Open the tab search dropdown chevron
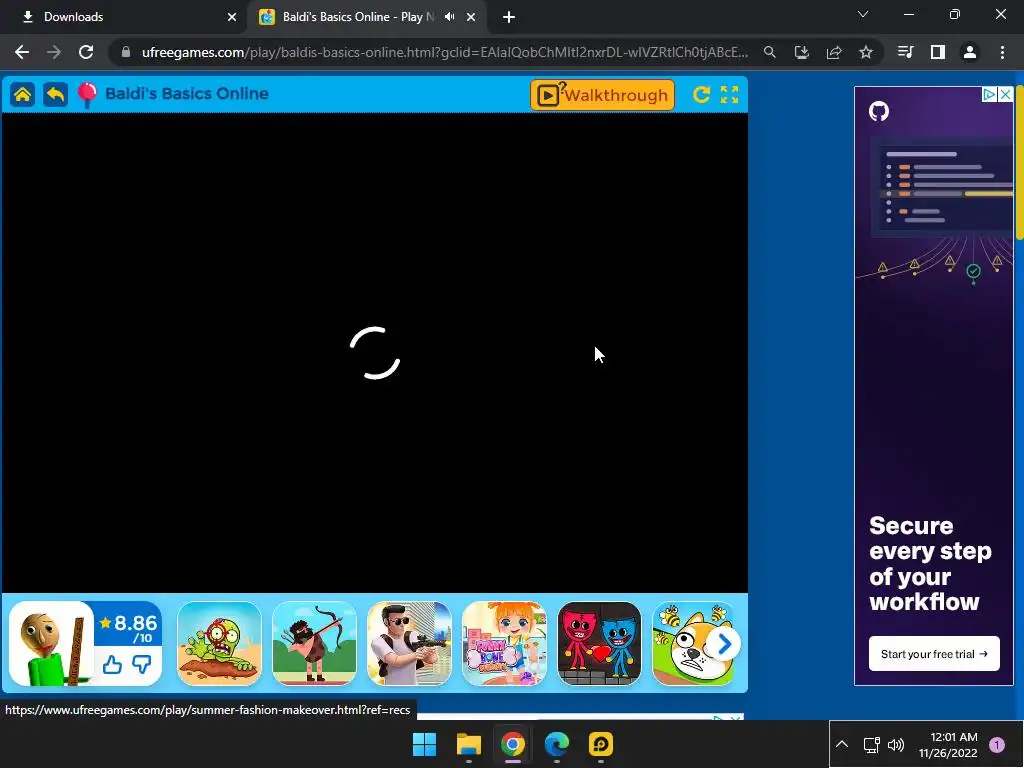 [x=863, y=14]
